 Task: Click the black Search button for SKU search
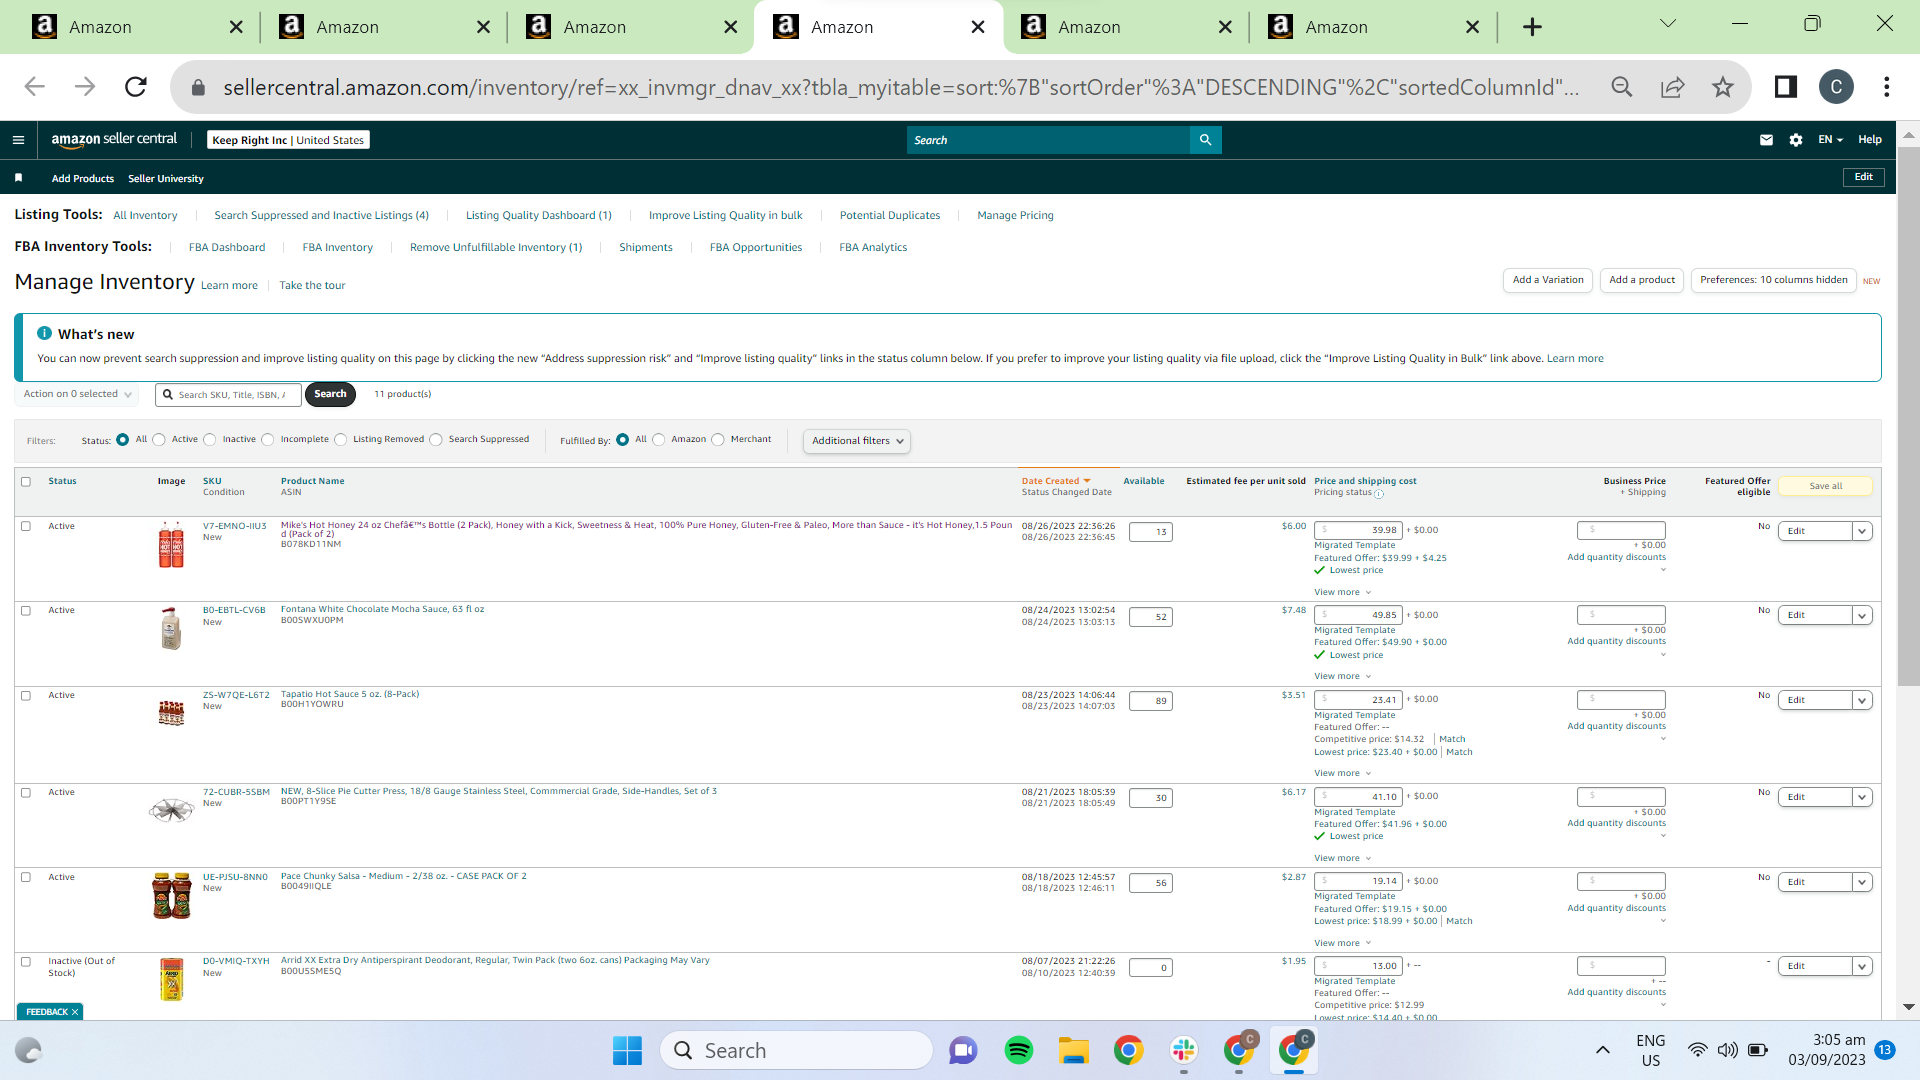click(330, 395)
